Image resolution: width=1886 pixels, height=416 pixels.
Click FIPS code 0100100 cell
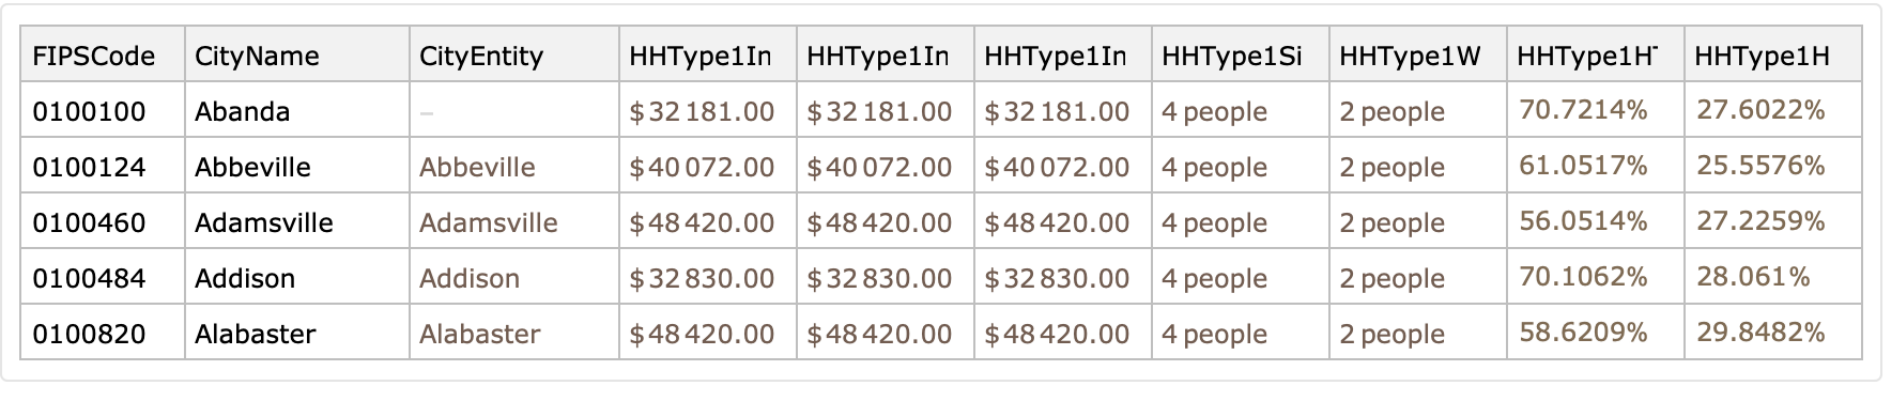[x=89, y=111]
